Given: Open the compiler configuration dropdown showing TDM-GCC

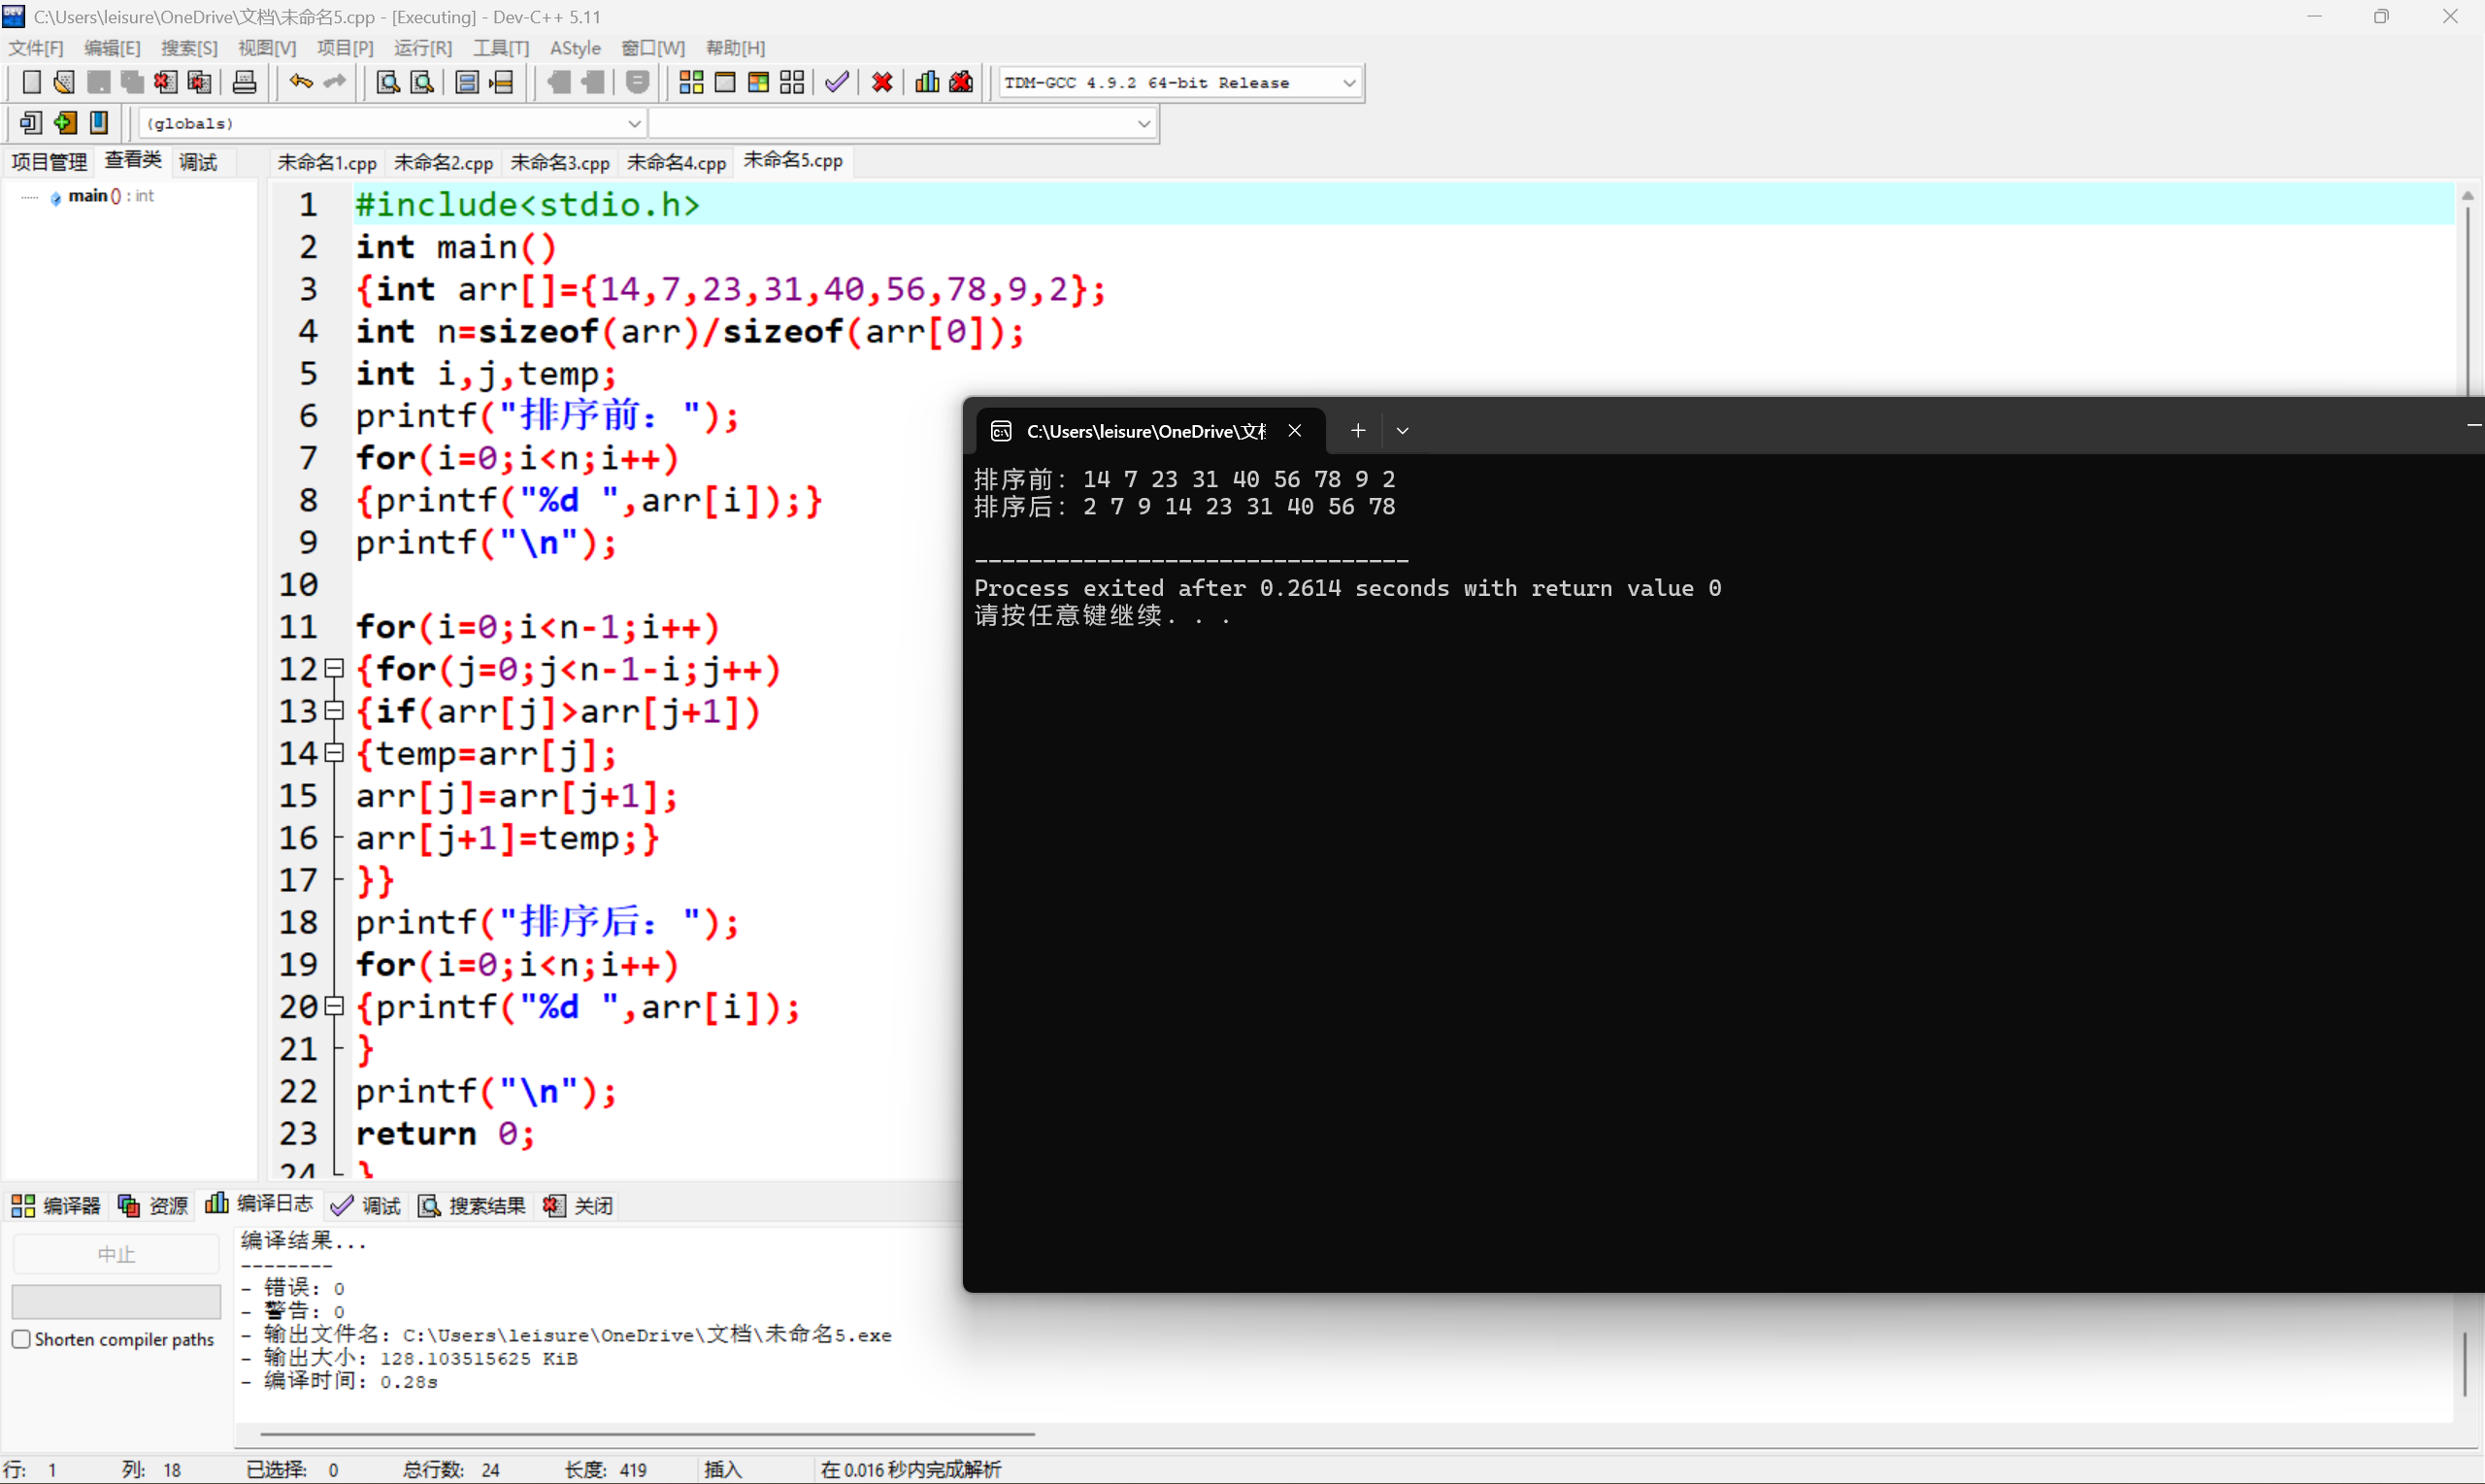Looking at the screenshot, I should pyautogui.click(x=1350, y=82).
